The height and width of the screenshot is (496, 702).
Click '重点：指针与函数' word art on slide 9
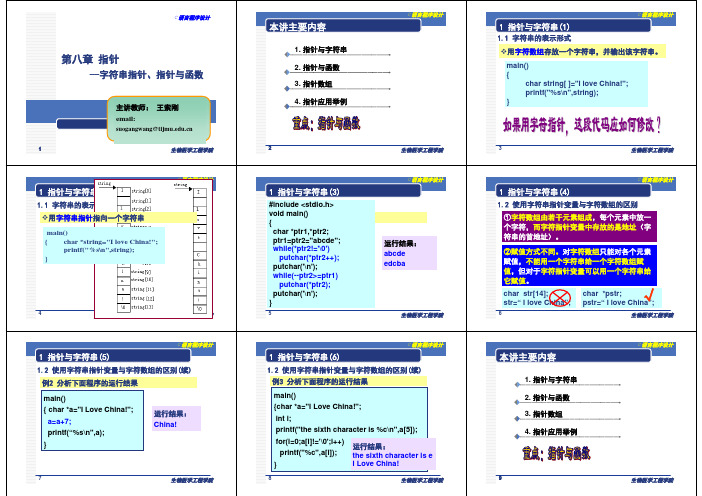(x=556, y=453)
